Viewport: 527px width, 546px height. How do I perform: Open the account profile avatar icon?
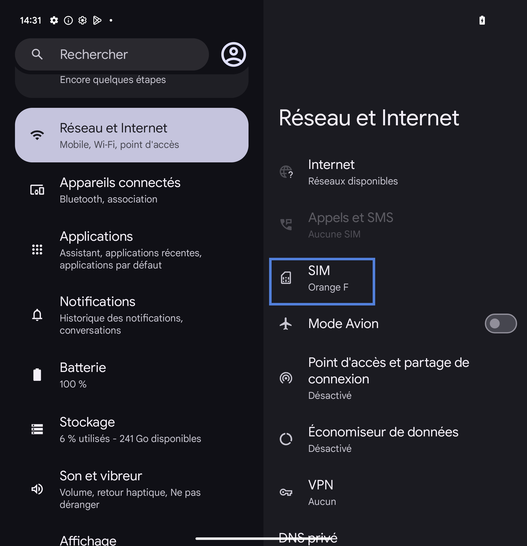[233, 54]
